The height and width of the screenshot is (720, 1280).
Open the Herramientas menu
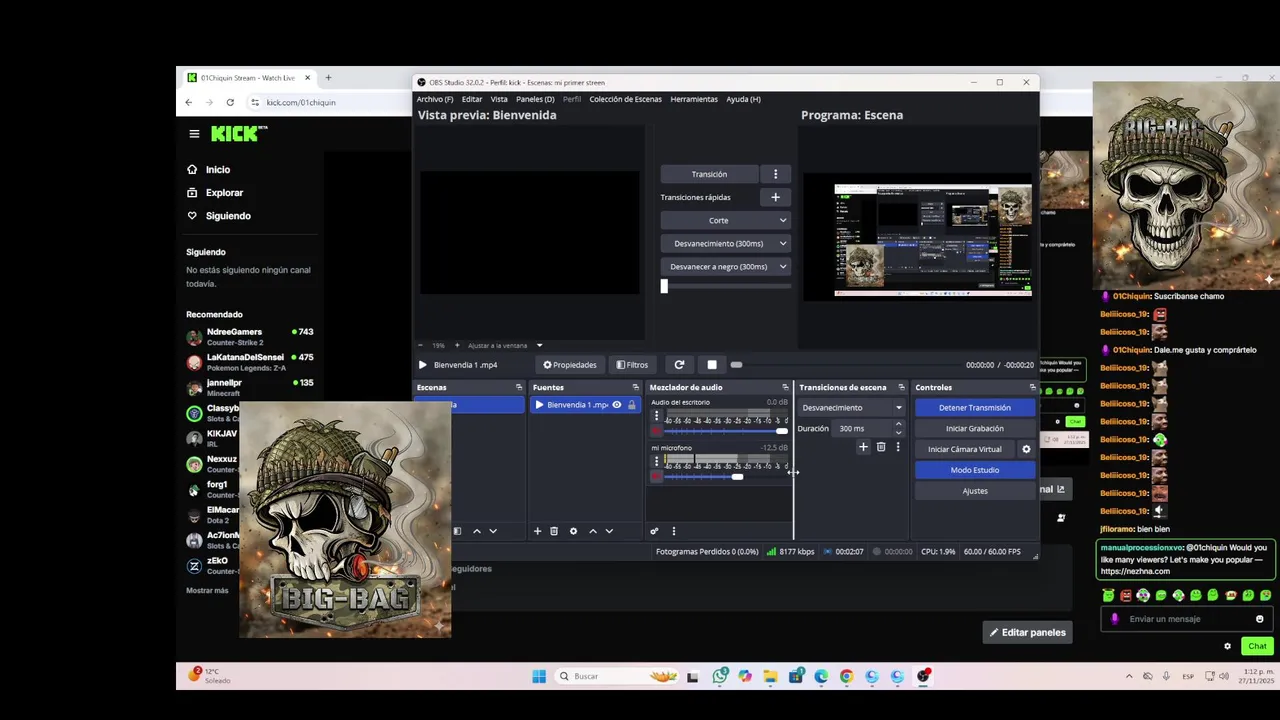[694, 99]
